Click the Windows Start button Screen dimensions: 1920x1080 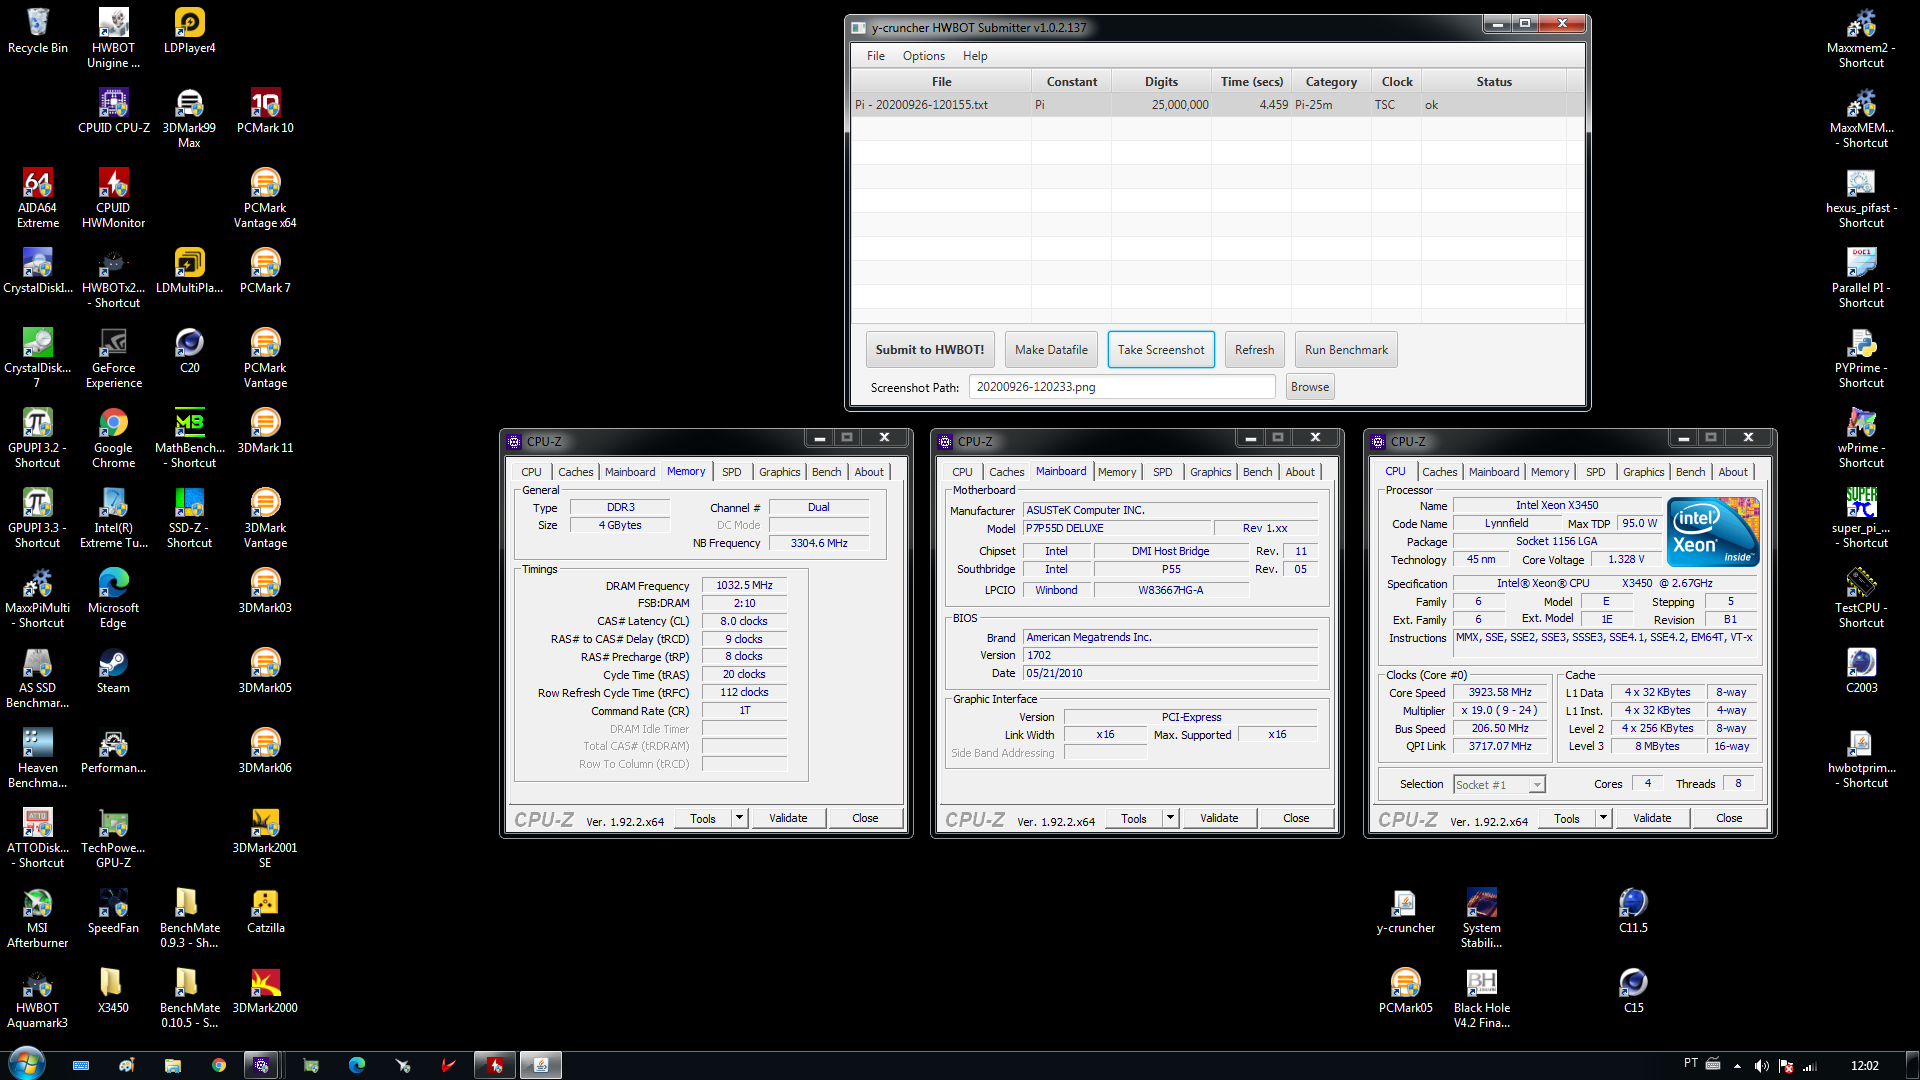coord(27,1064)
